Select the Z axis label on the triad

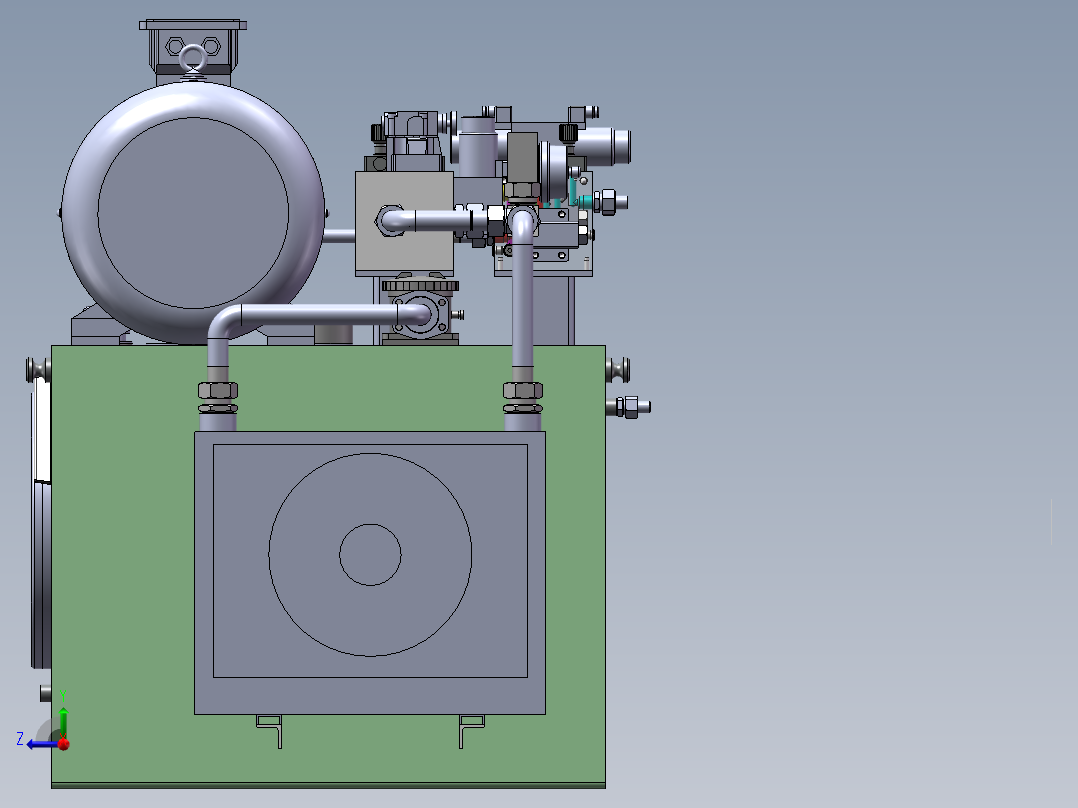tap(20, 739)
